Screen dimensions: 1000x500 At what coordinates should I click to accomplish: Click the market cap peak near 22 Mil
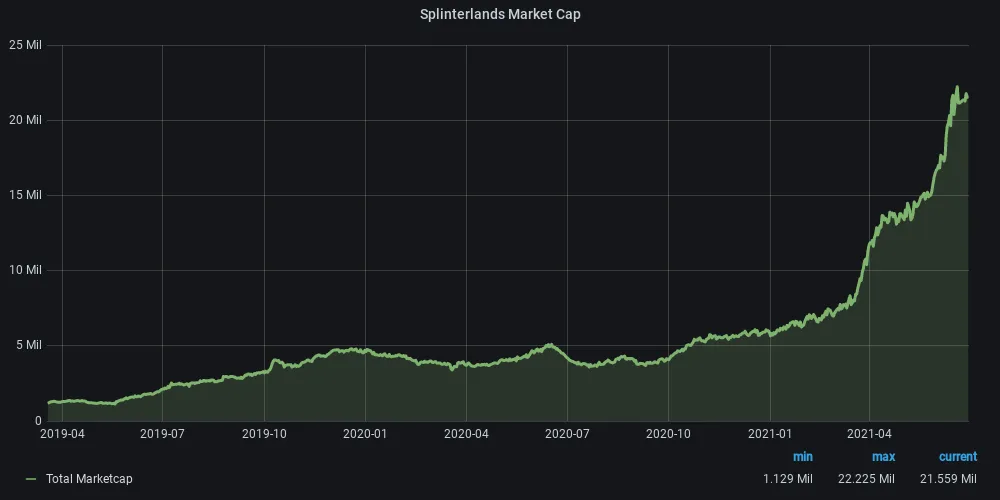click(957, 87)
